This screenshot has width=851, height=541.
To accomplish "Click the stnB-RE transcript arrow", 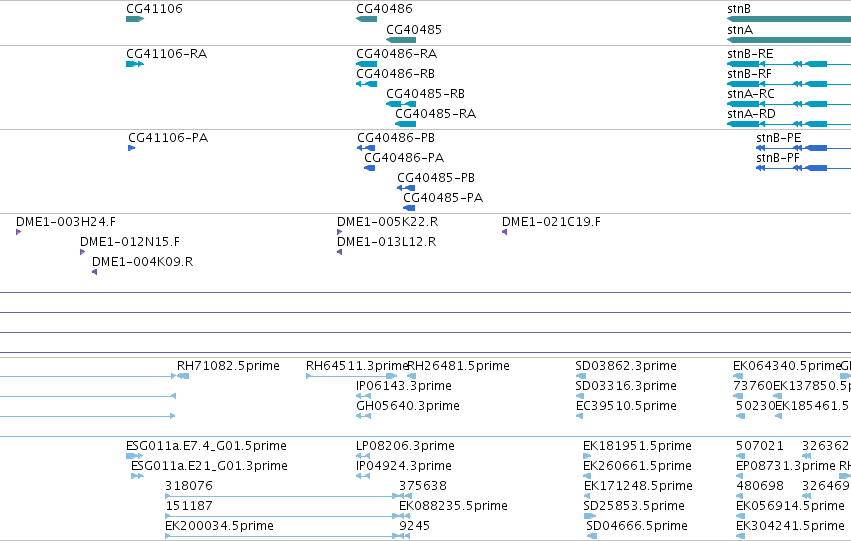I will 789,64.
